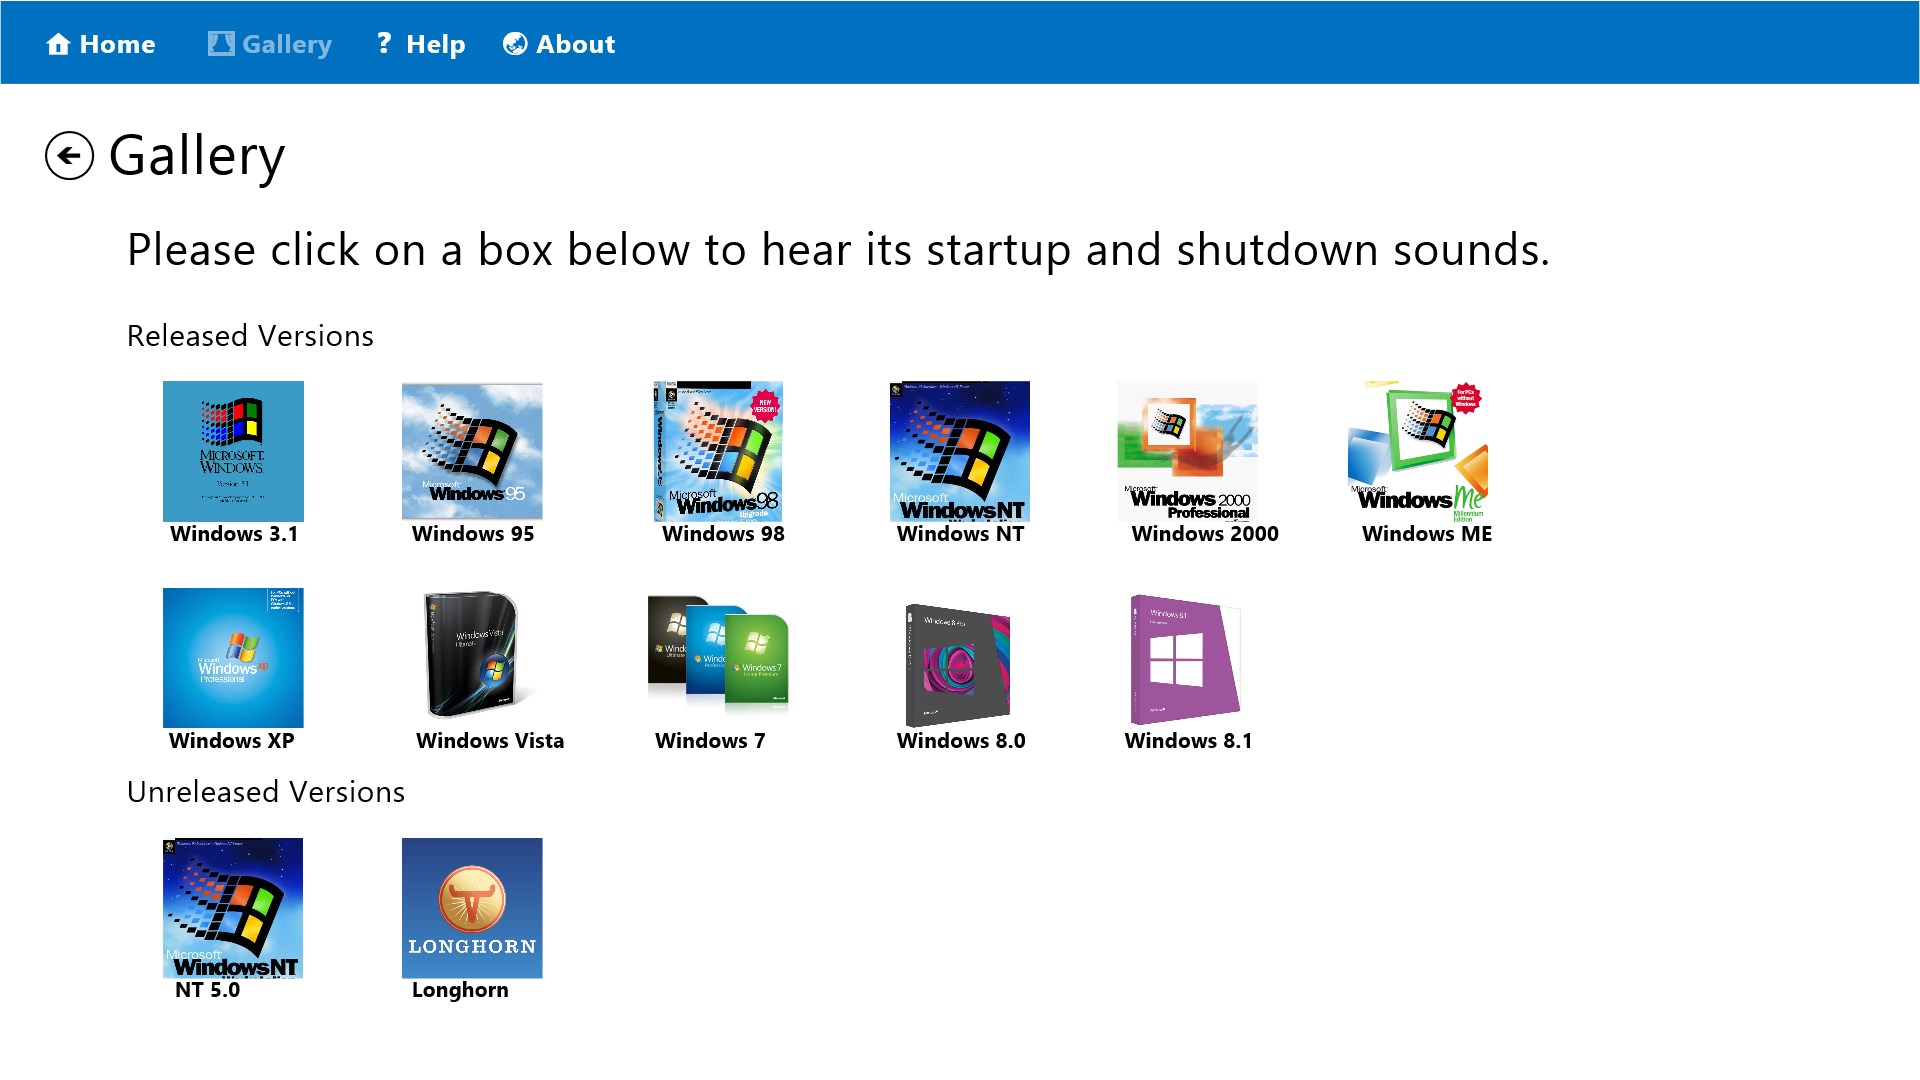Viewport: 1920px width, 1080px height.
Task: Click the Longhorn box
Action: 471,907
